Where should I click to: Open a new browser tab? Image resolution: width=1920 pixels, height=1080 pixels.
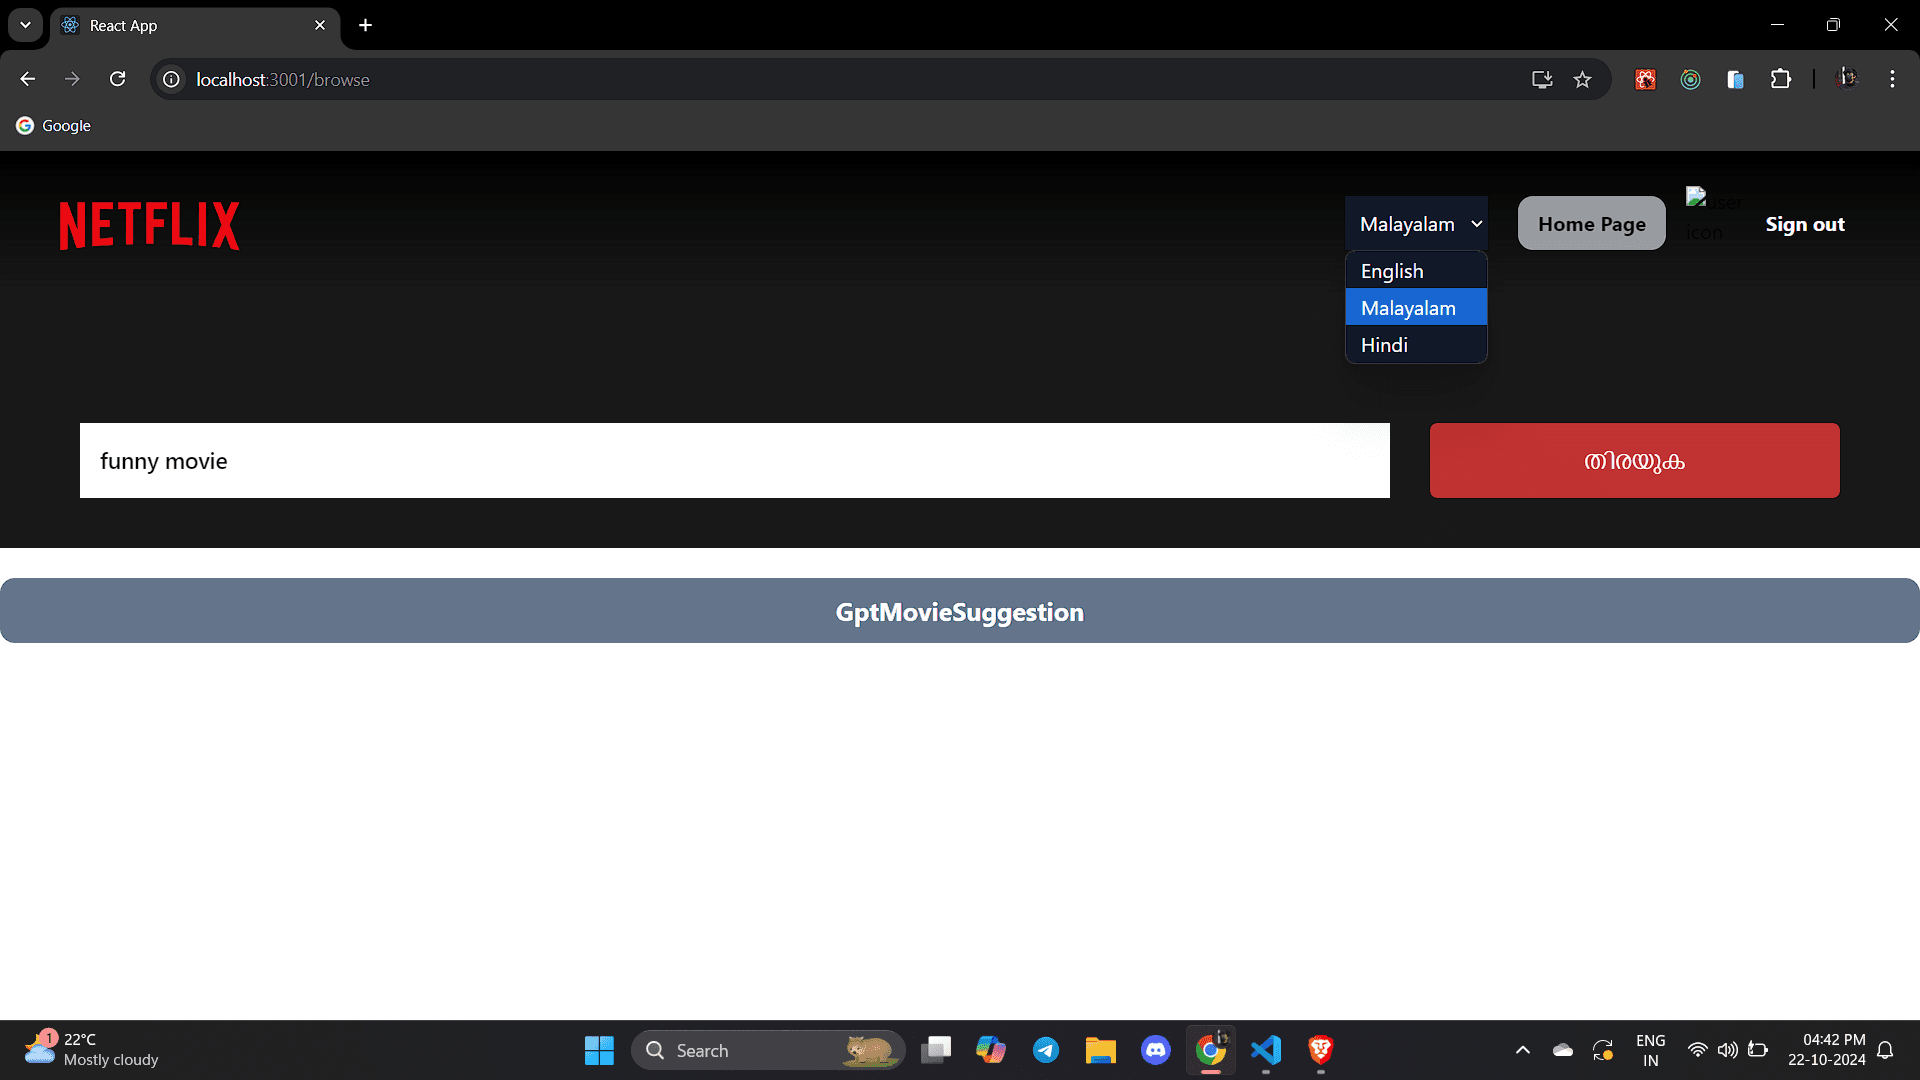[x=366, y=26]
